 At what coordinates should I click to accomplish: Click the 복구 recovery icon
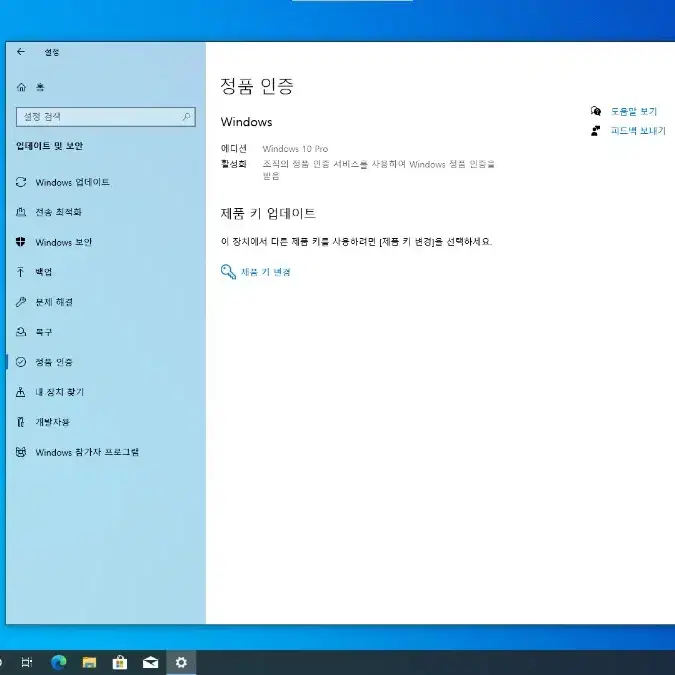coord(21,332)
